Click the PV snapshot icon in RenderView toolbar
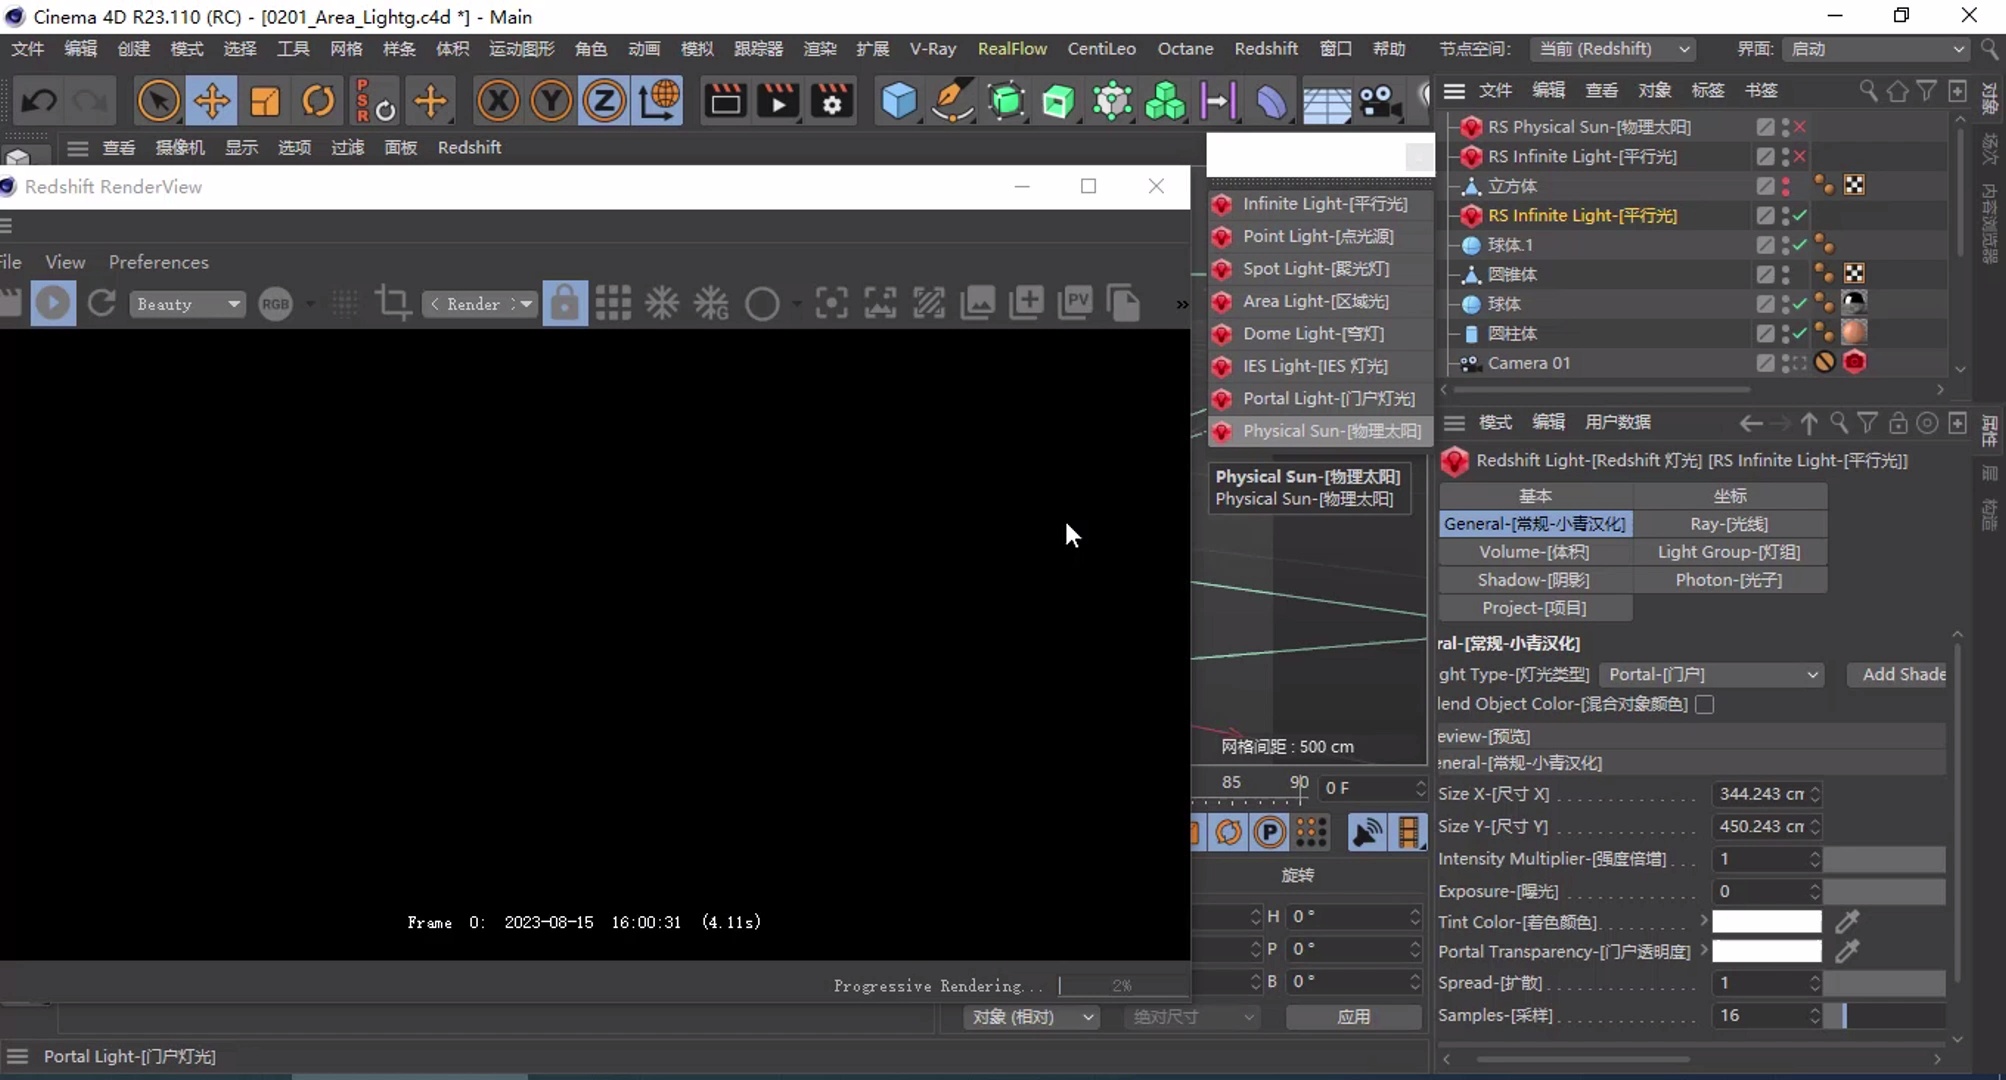 click(x=1076, y=303)
